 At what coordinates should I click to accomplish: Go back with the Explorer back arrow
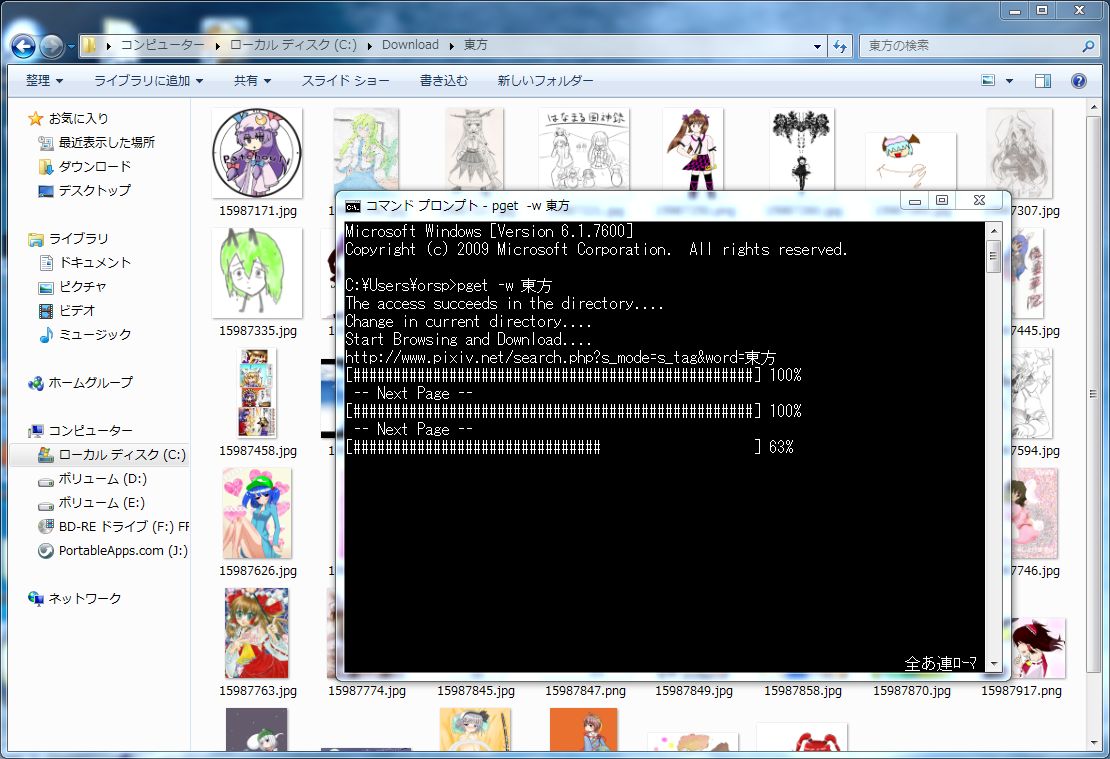tap(23, 46)
